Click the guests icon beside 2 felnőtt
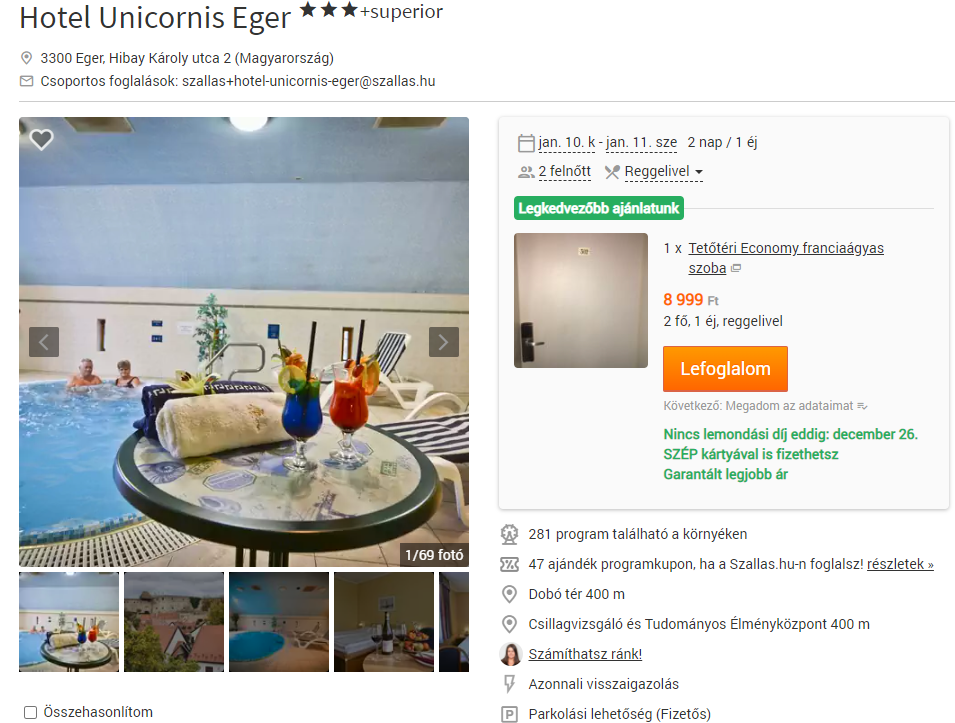The image size is (955, 723). click(x=526, y=172)
